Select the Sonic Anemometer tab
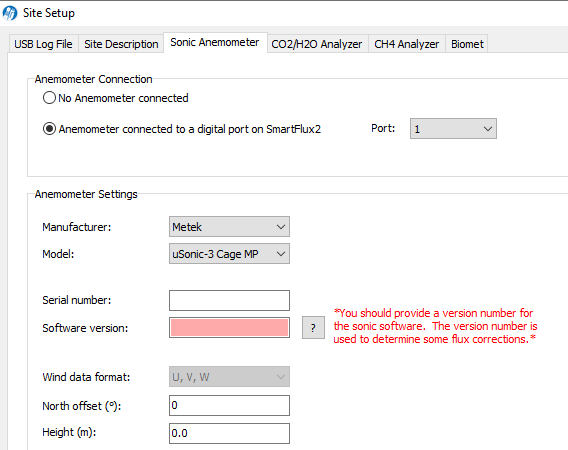 [x=215, y=42]
